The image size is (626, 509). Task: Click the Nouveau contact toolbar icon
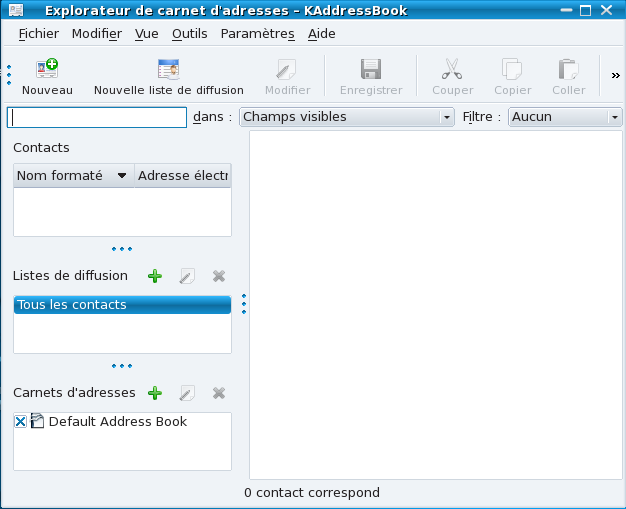47,70
